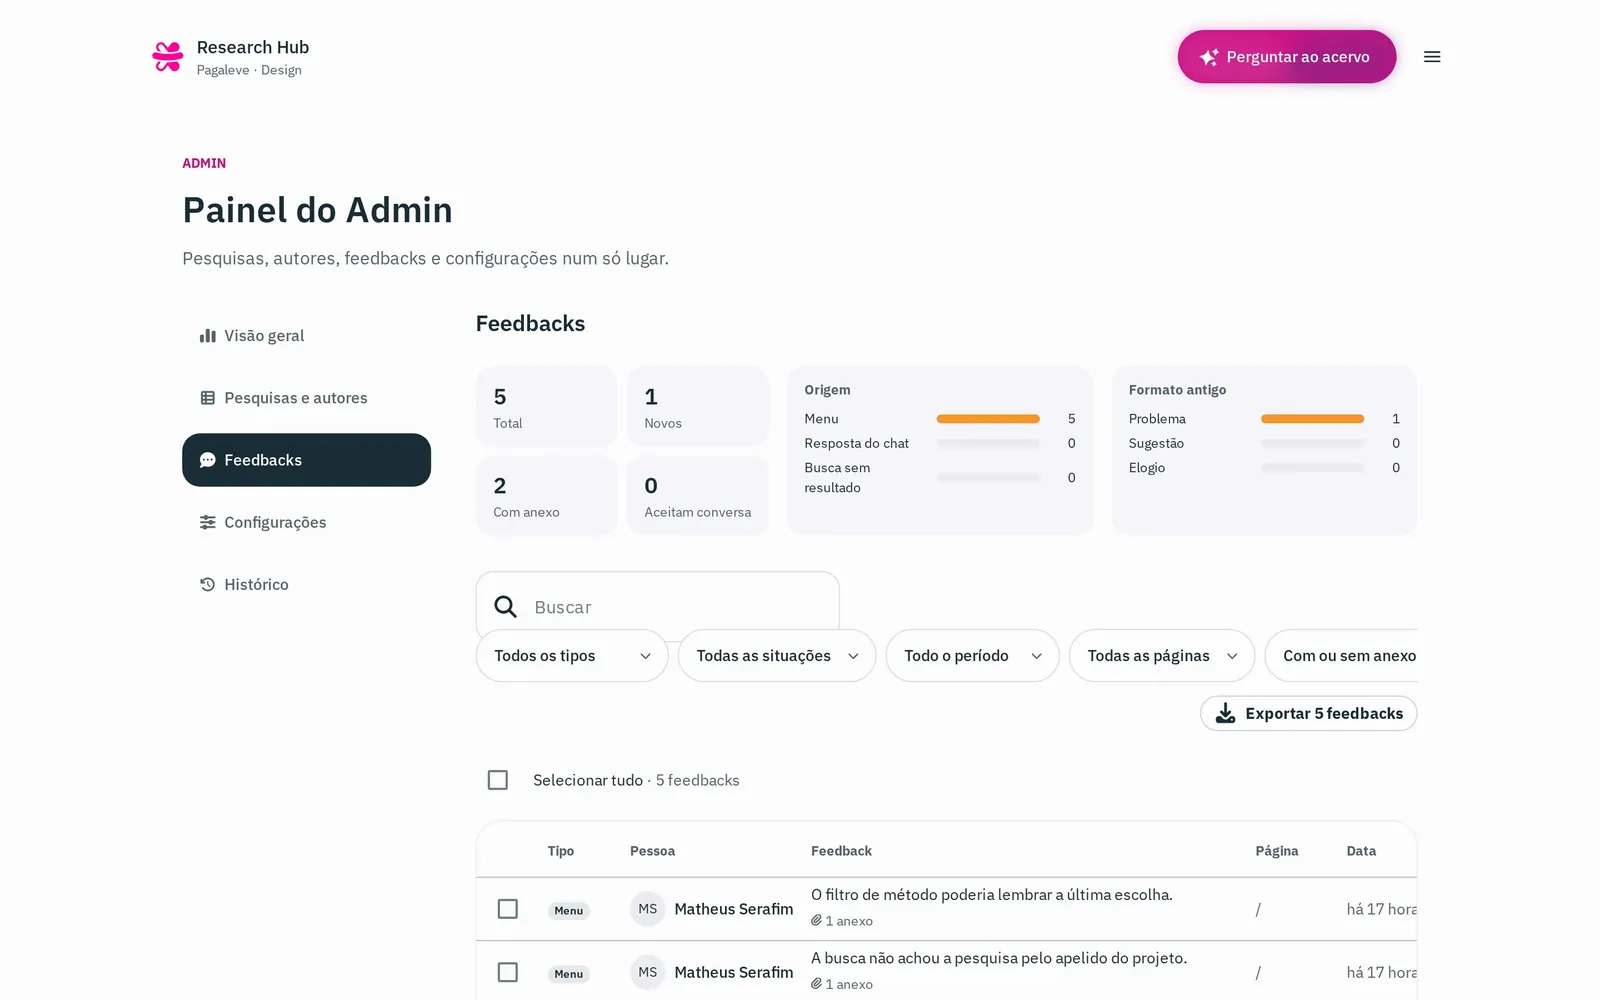Check the Selecionar tudo checkbox
The image size is (1600, 1000).
click(498, 780)
